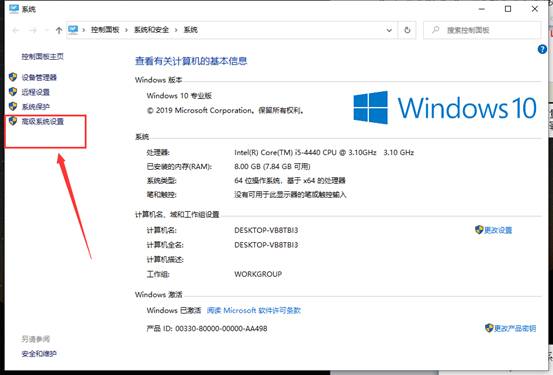
Task: Click installed RAM value 8.00 GB
Action: (272, 167)
